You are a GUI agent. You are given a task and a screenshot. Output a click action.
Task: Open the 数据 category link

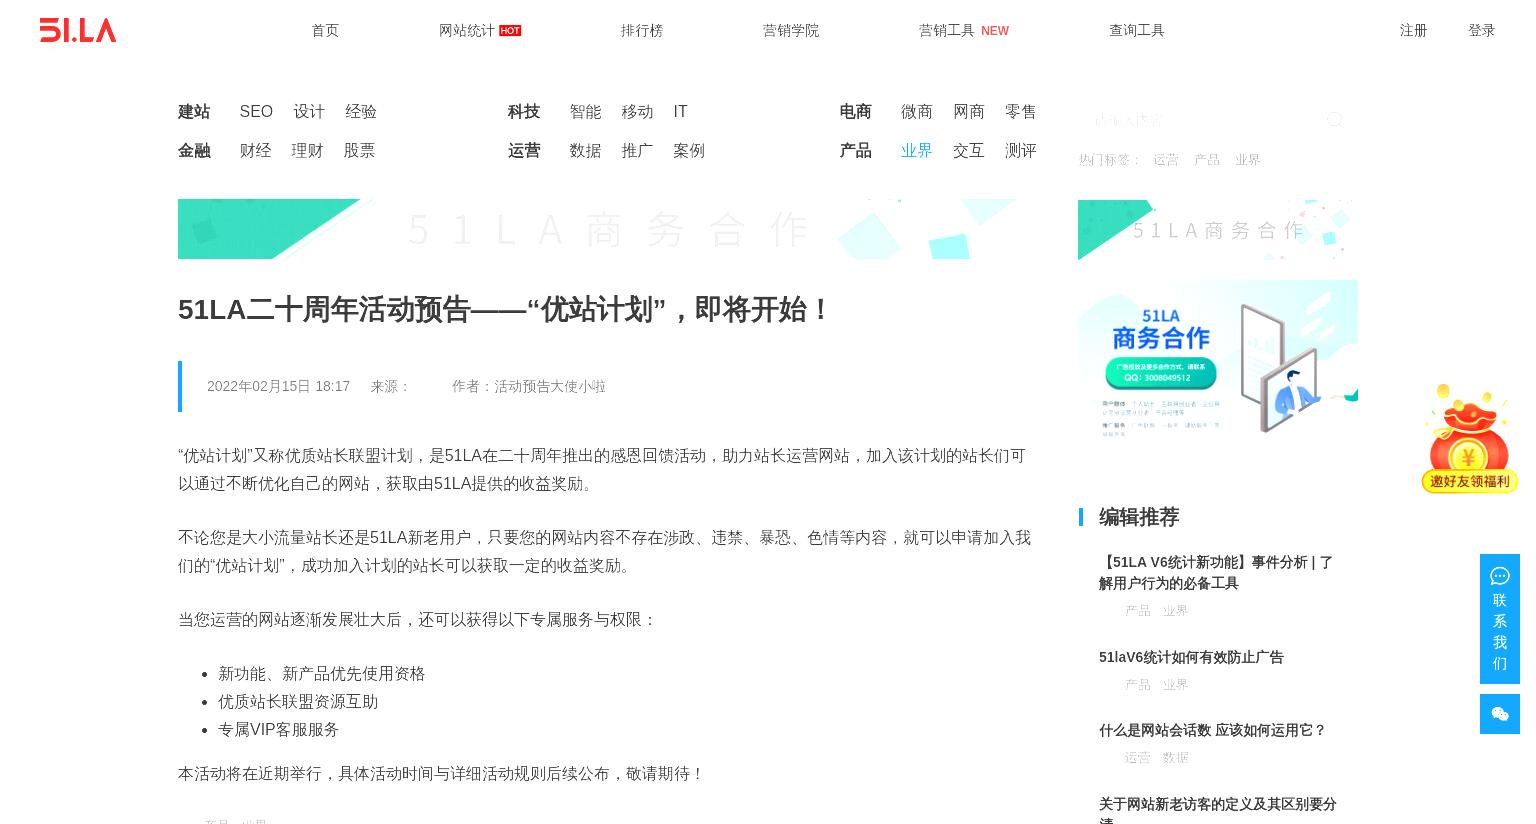tap(585, 150)
